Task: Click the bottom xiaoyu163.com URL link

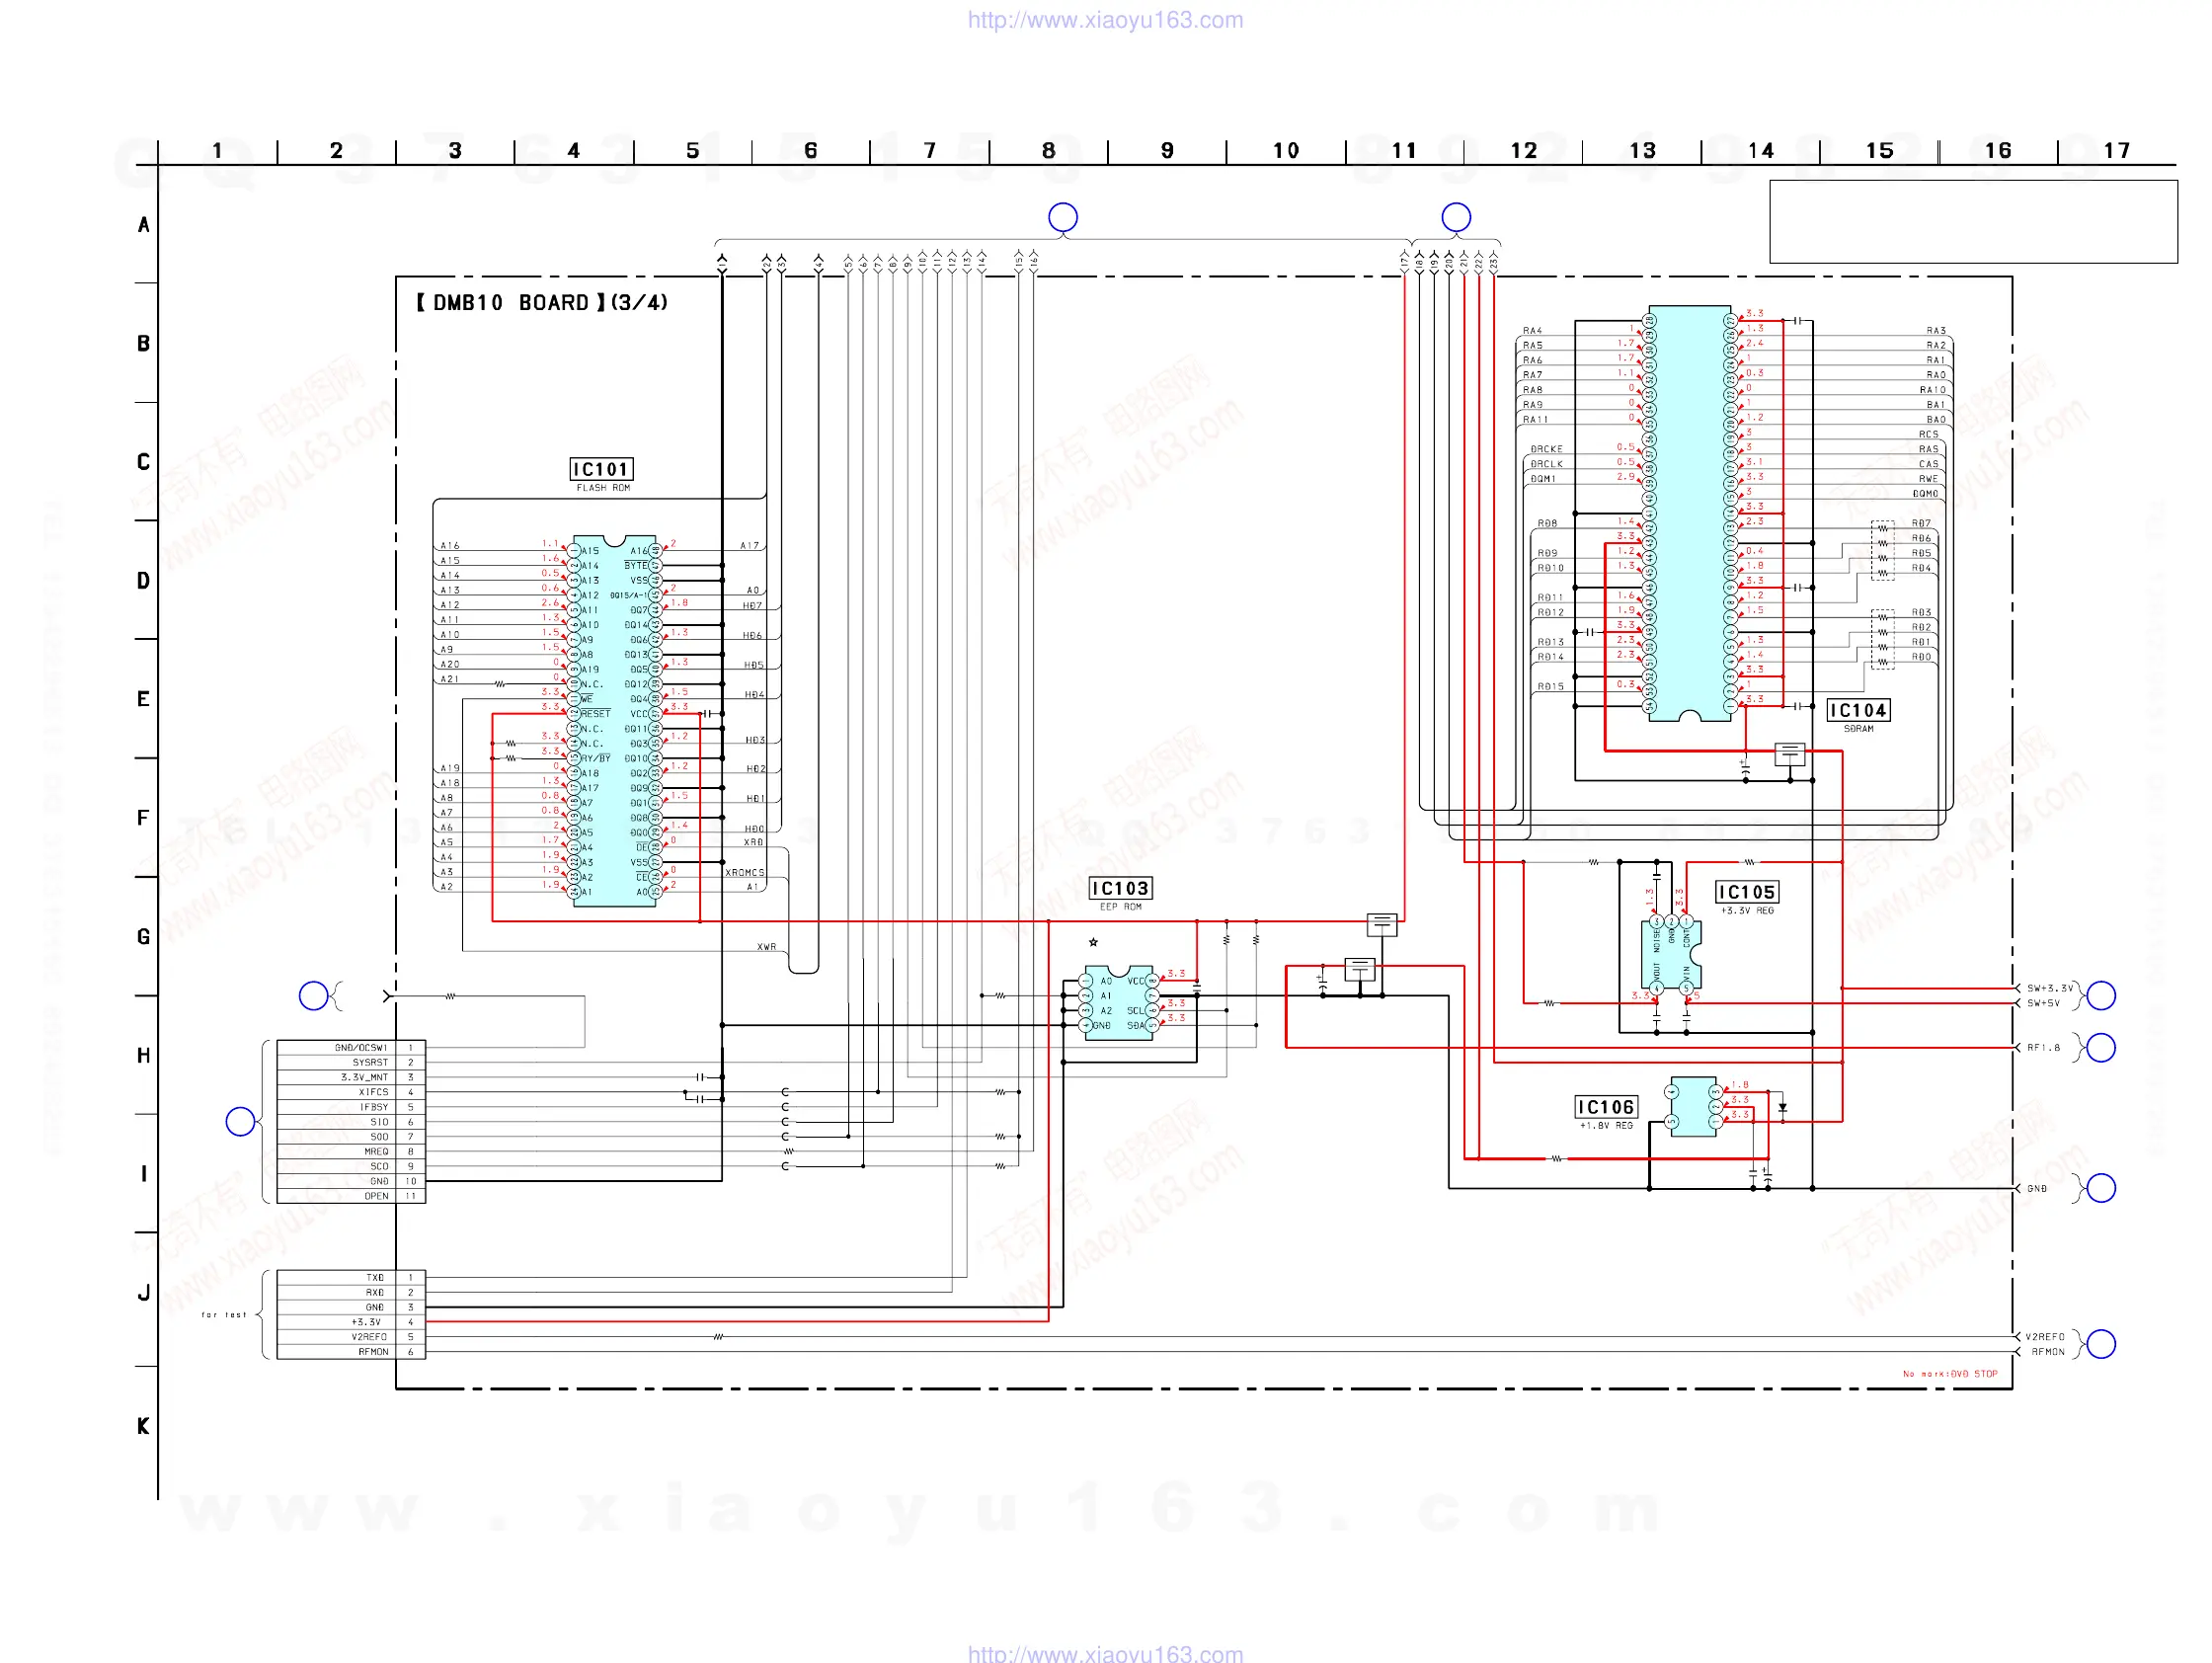Action: (1105, 1653)
